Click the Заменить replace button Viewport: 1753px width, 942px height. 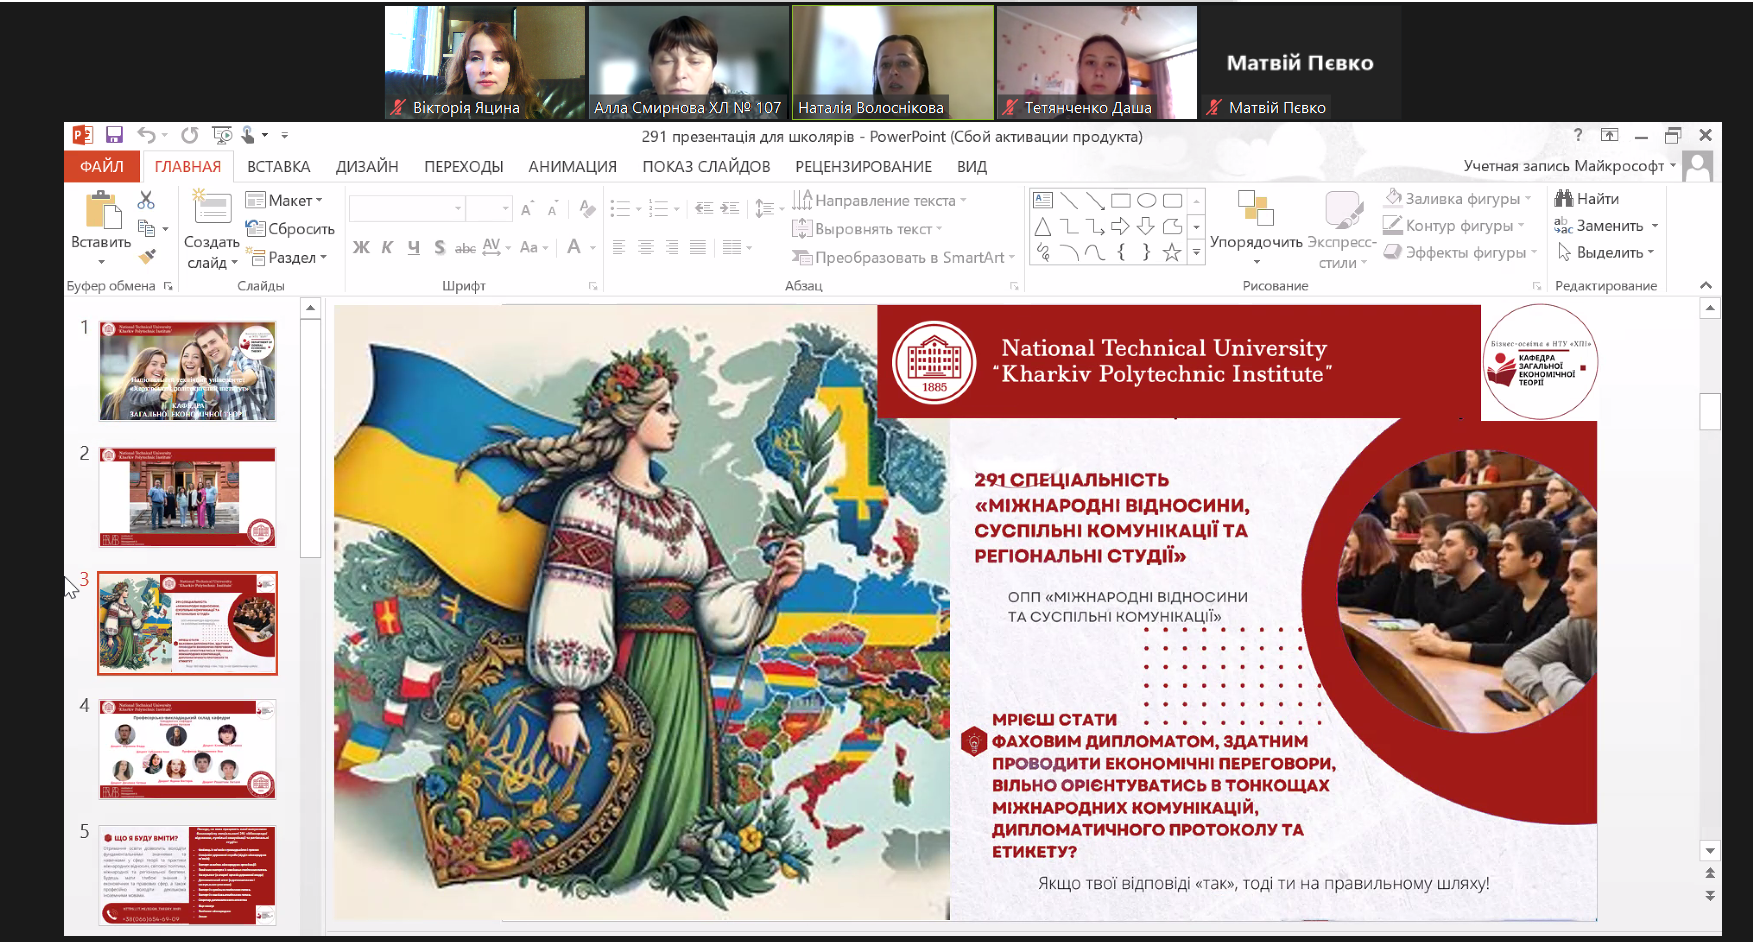click(x=1608, y=226)
